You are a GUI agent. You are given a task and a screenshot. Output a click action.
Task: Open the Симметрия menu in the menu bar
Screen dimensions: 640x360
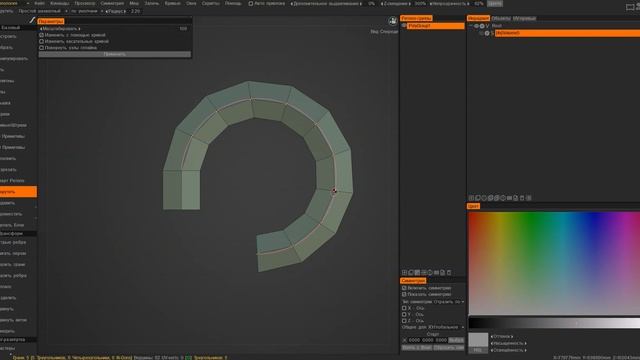pyautogui.click(x=112, y=3)
